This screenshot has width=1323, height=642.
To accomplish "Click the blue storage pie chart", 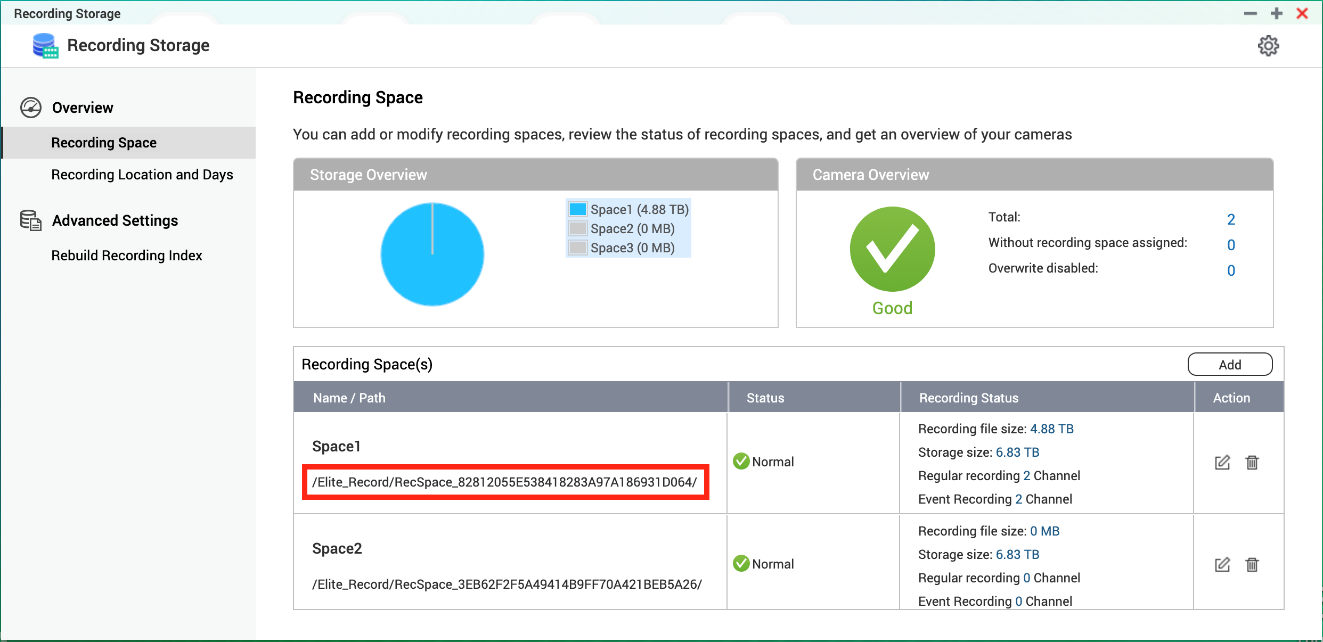I will (x=432, y=254).
